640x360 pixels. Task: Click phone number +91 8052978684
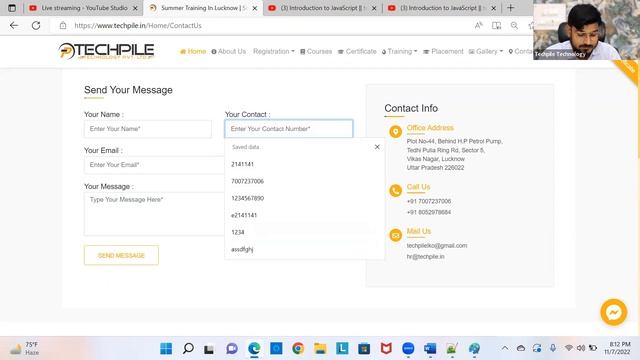click(x=429, y=212)
